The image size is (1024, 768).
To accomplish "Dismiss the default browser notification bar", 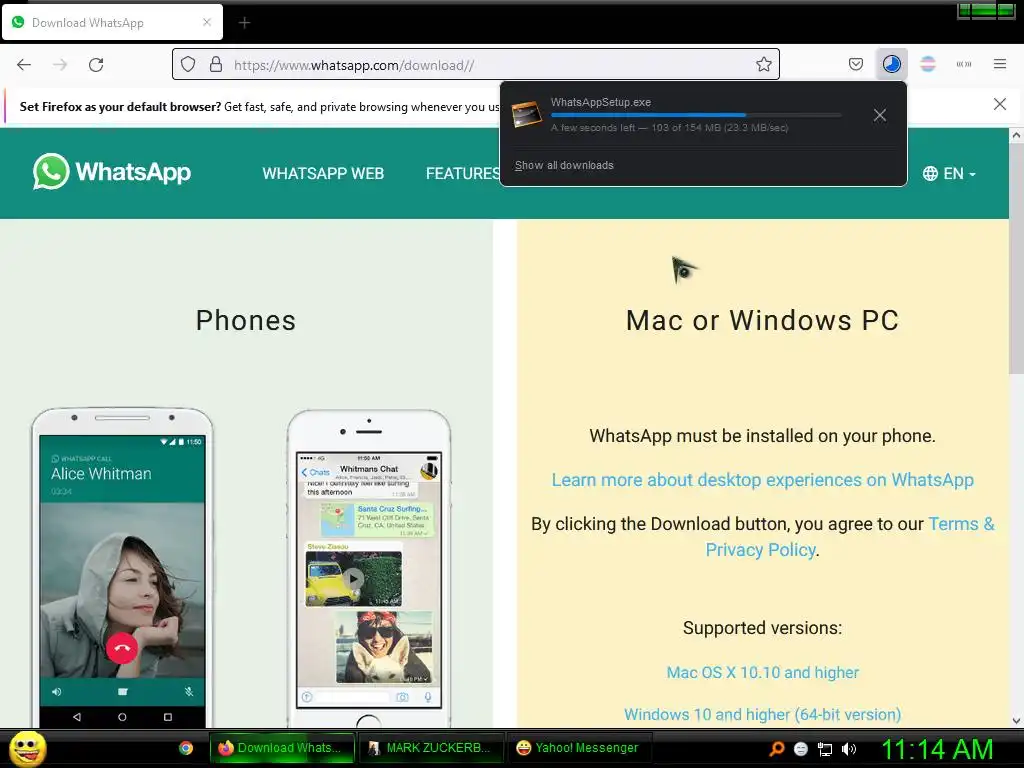I will (x=999, y=104).
